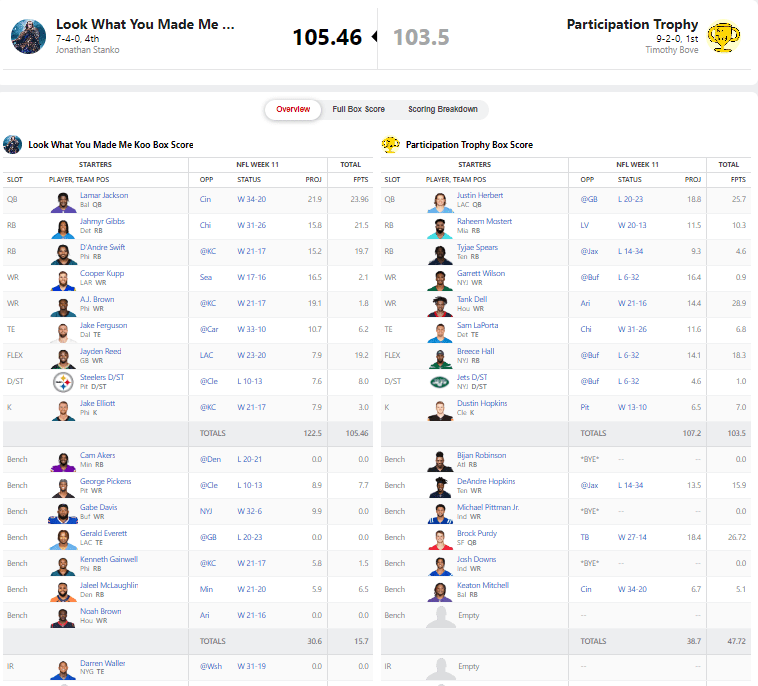Screen dimensions: 758x686
Task: Click Lamar Jackson's player headshot
Action: 65,201
